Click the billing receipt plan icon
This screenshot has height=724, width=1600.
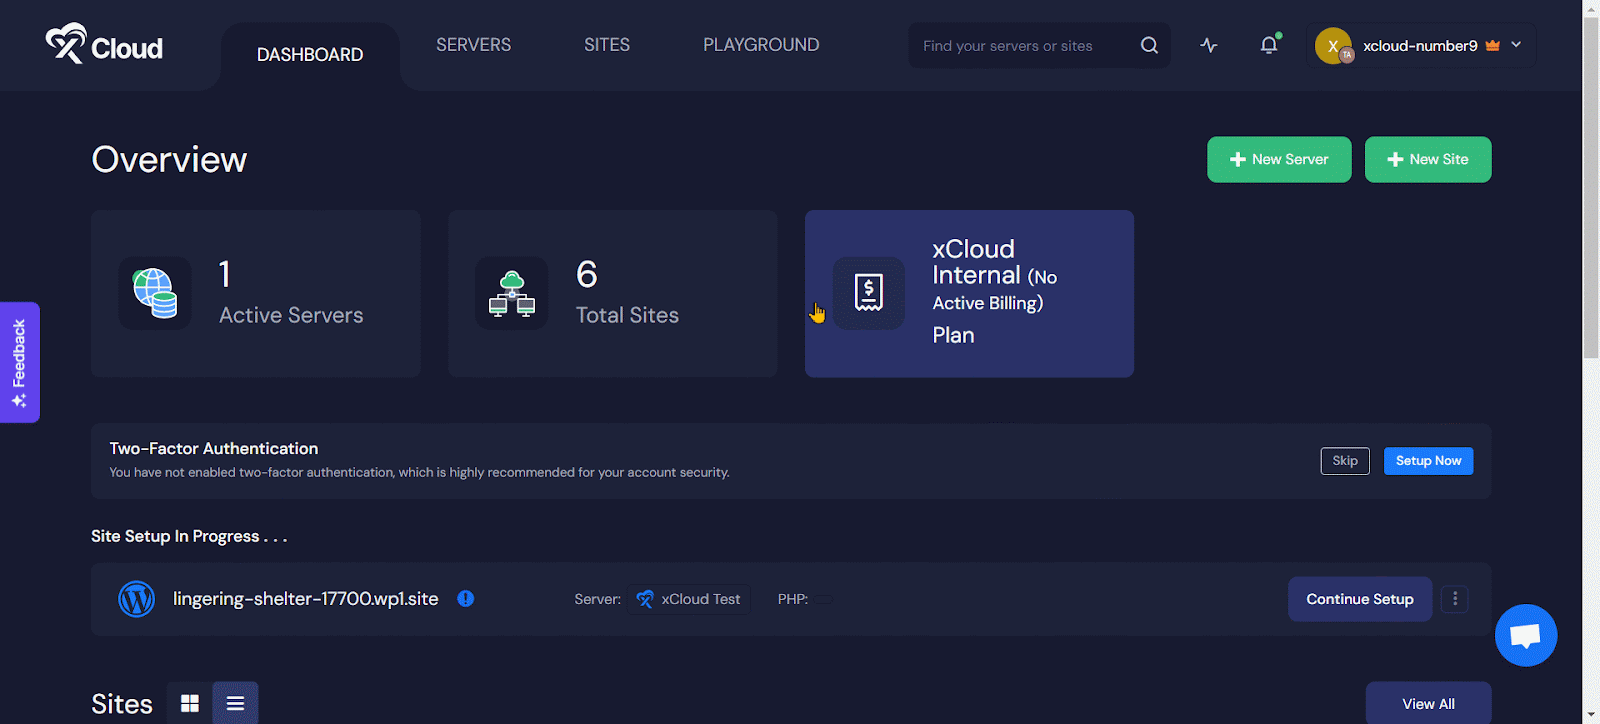click(x=869, y=293)
